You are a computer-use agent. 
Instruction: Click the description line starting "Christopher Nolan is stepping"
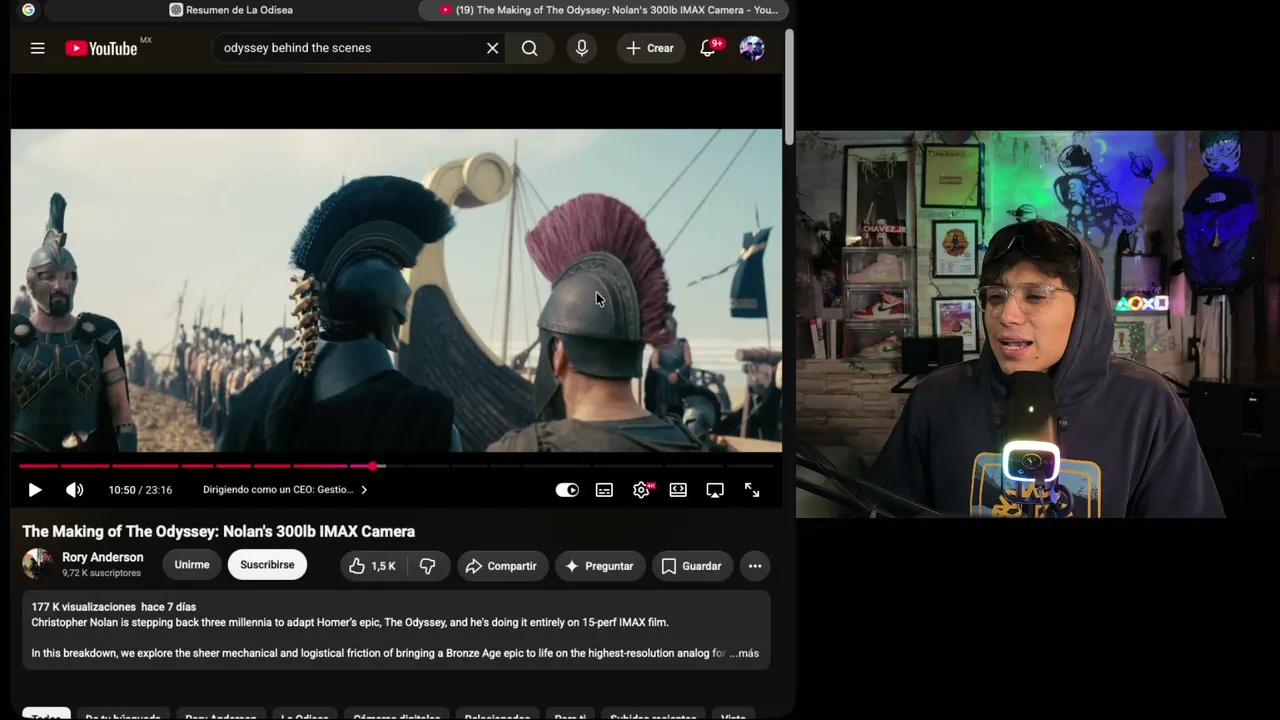click(x=350, y=622)
